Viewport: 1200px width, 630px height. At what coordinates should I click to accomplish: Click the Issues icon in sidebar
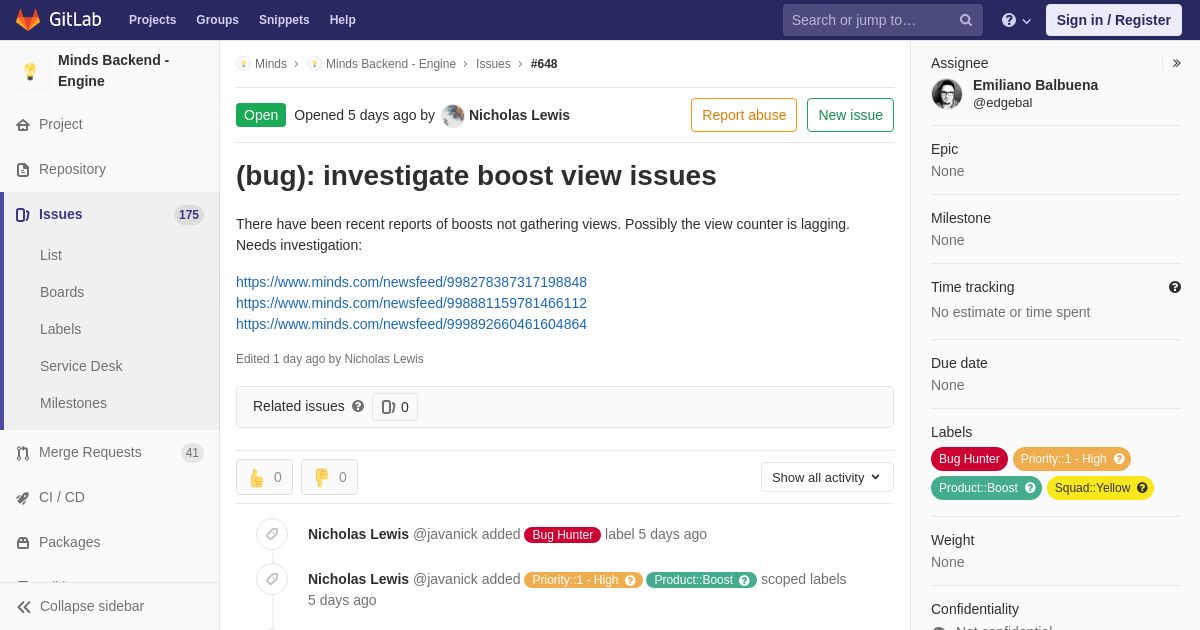[23, 215]
